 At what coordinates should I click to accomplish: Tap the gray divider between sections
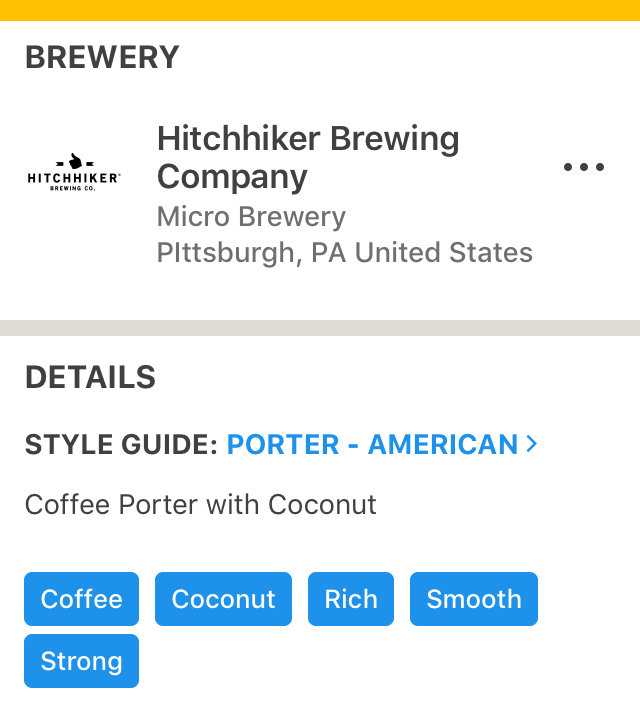point(320,328)
